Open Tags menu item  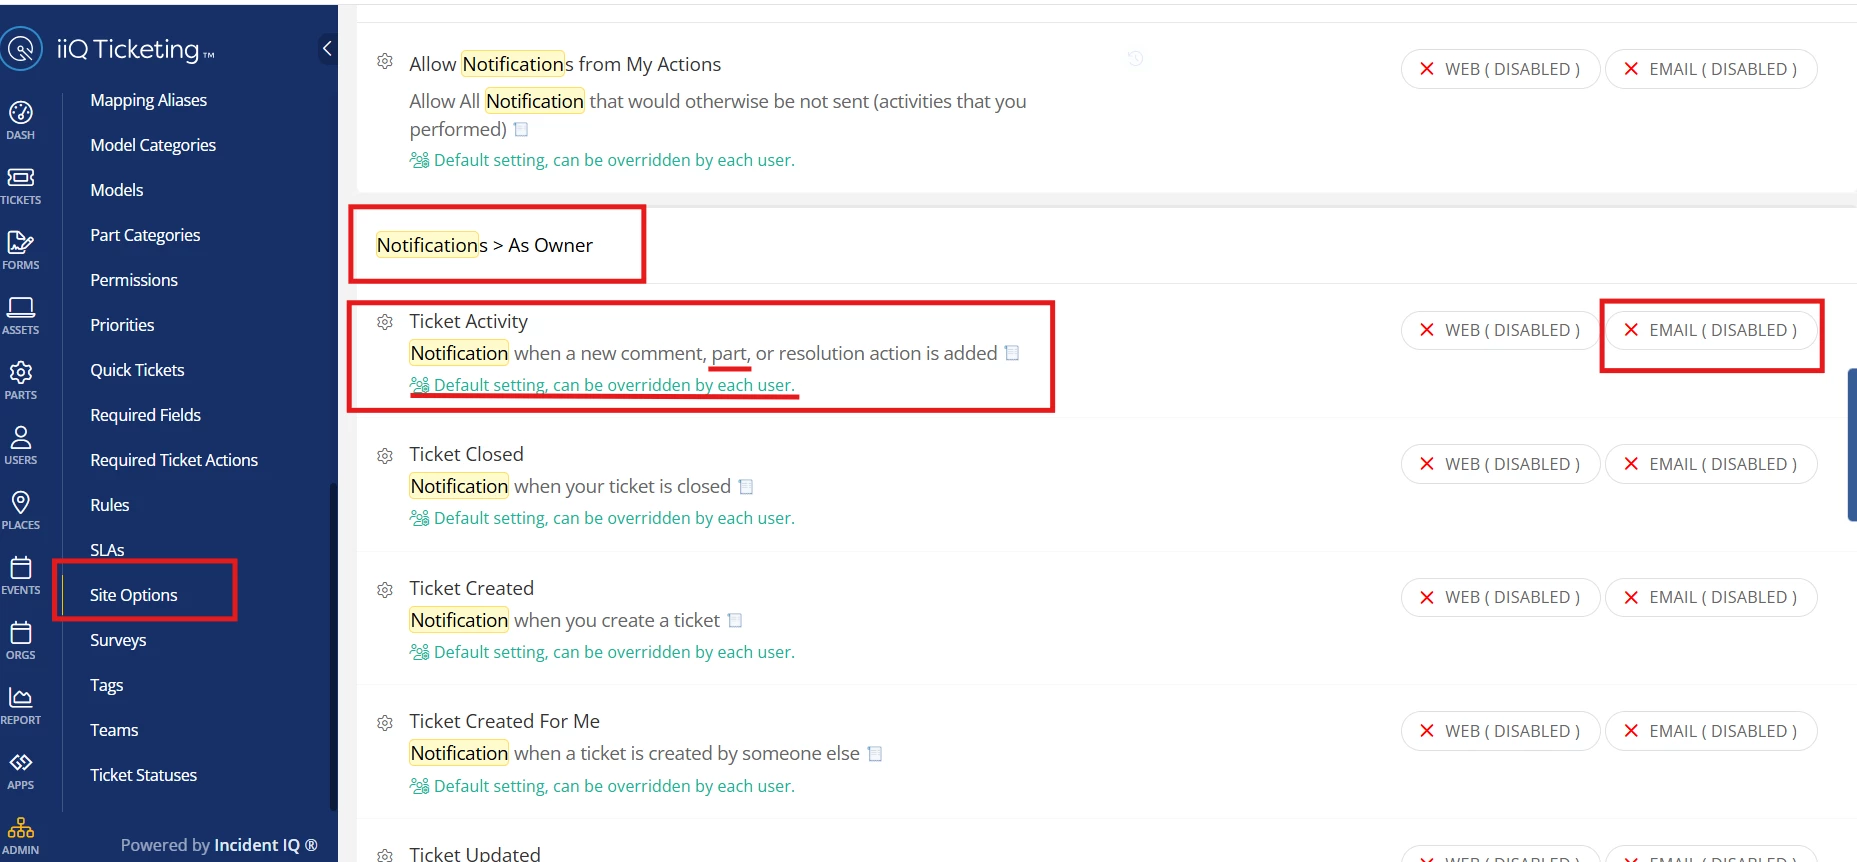click(107, 685)
